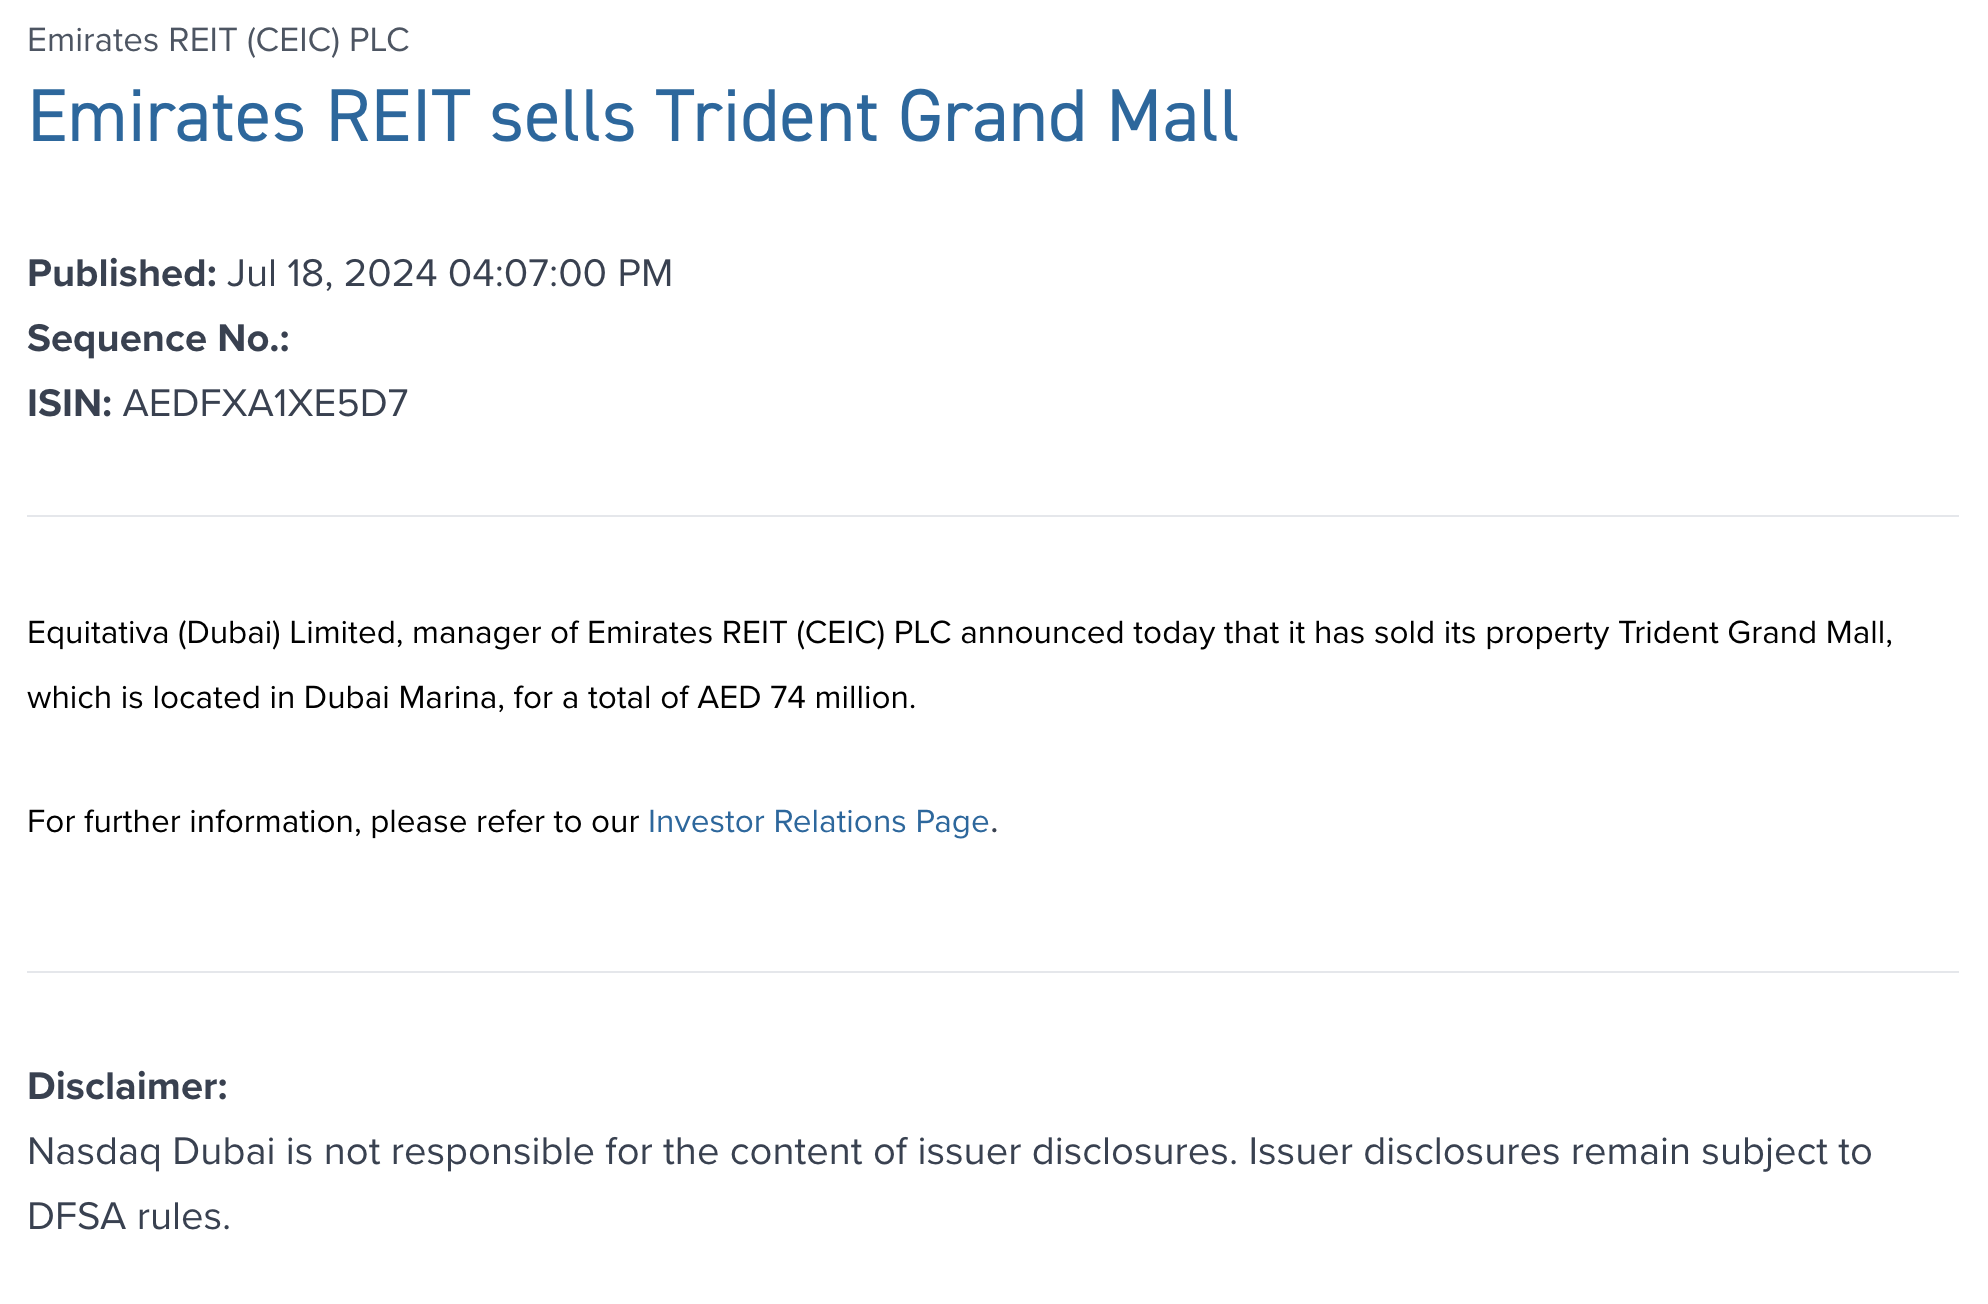Click 'Nasdaq Dubai' in the disclaimer
This screenshot has width=1988, height=1304.
[x=151, y=1151]
